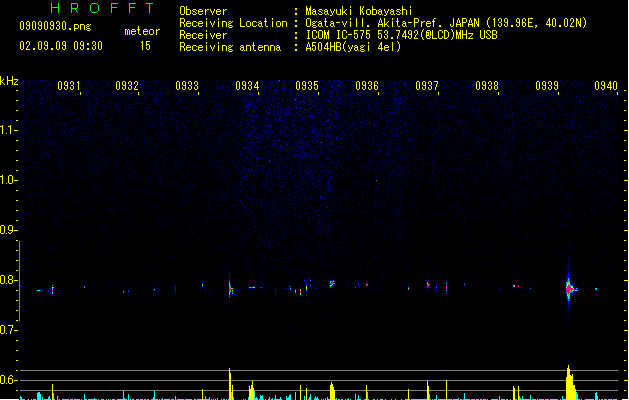This screenshot has height=400, width=629.
Task: Click the receiver text ICOM IC-575 53.7492 MHz USB
Action: pyautogui.click(x=401, y=35)
